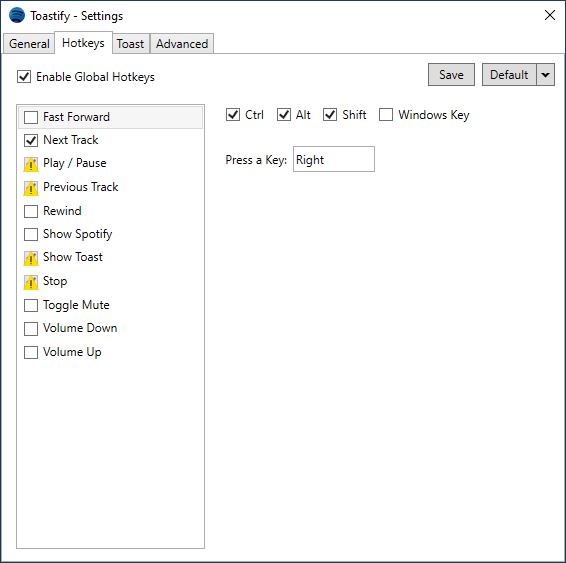This screenshot has width=566, height=563.
Task: Click the Toastify logo in the title bar
Action: pyautogui.click(x=17, y=16)
